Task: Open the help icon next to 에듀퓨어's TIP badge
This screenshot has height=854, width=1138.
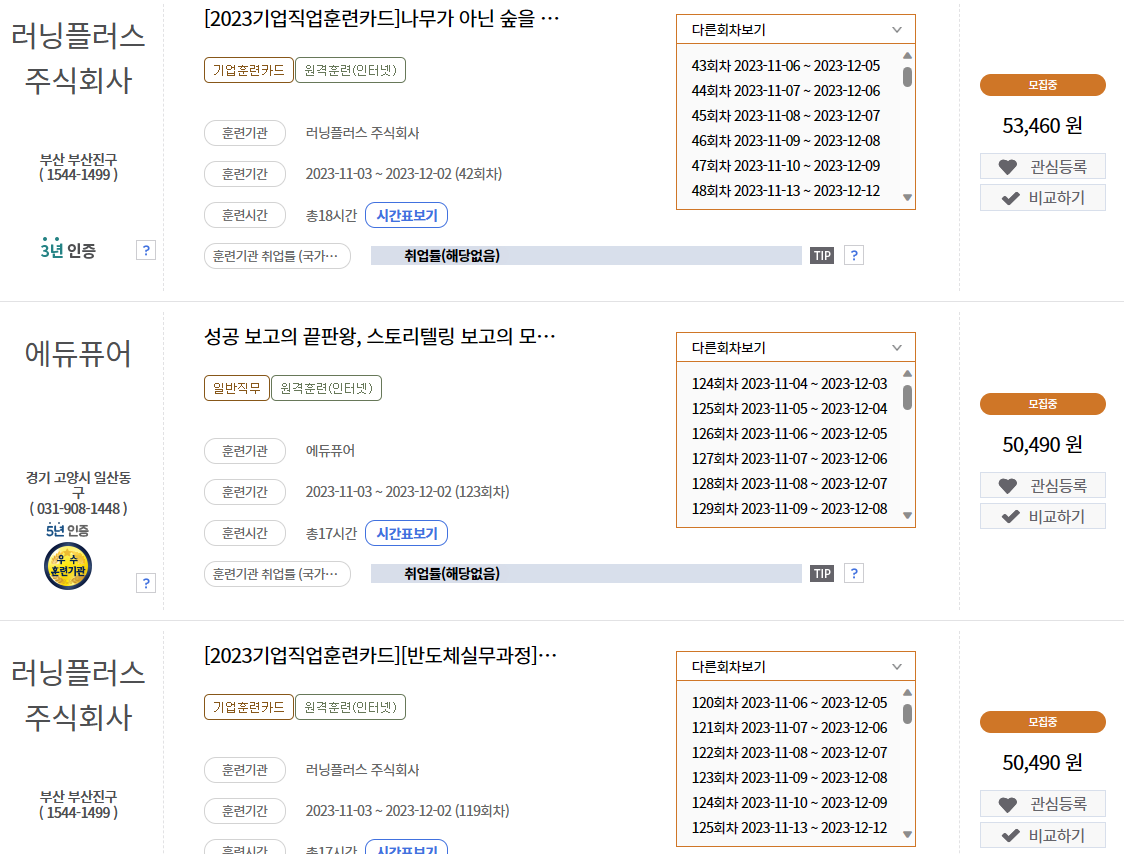Action: click(853, 572)
